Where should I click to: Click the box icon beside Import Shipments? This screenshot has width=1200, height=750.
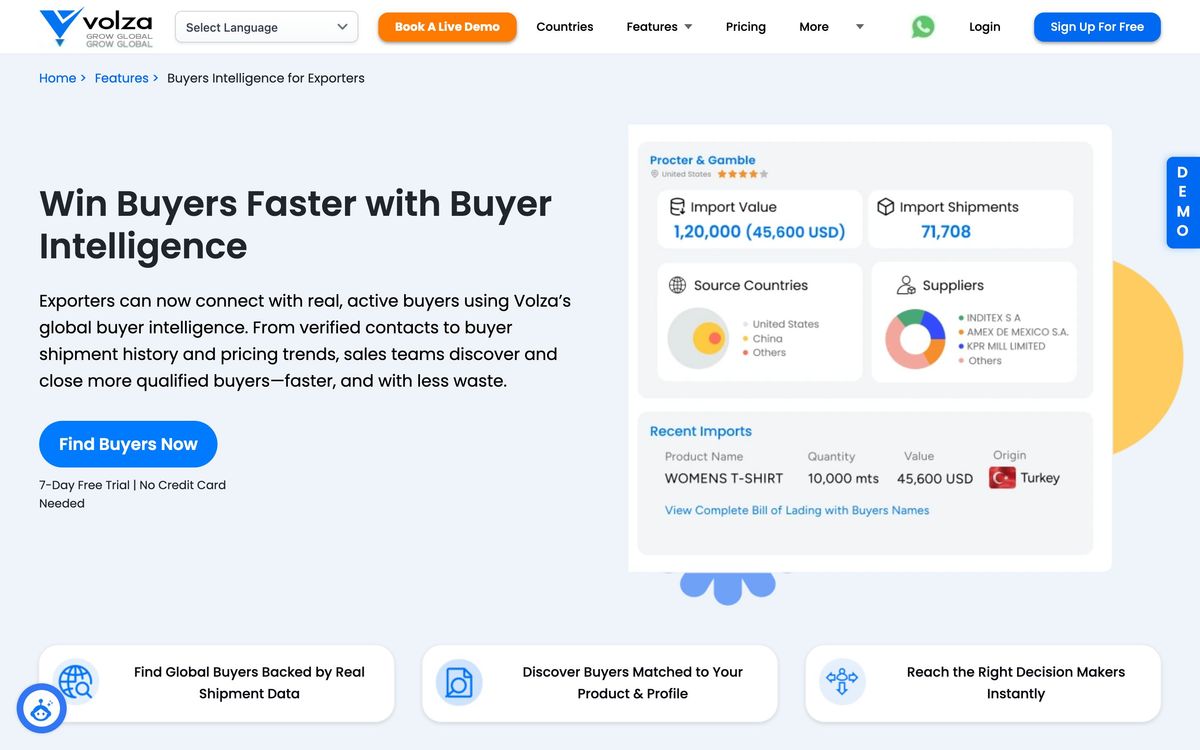pyautogui.click(x=885, y=207)
